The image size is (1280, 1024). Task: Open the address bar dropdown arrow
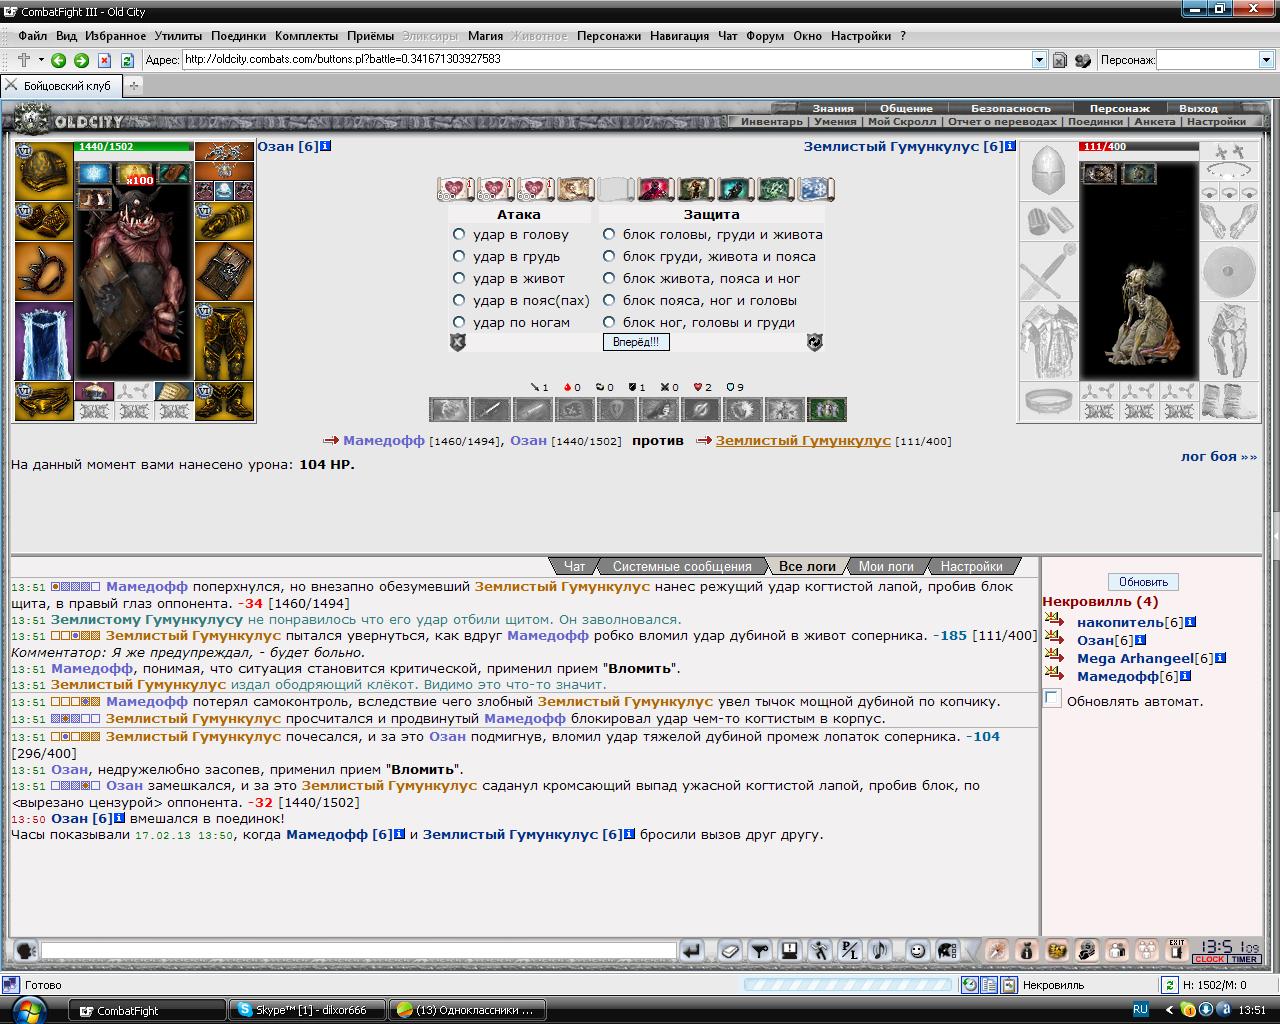pos(1039,60)
